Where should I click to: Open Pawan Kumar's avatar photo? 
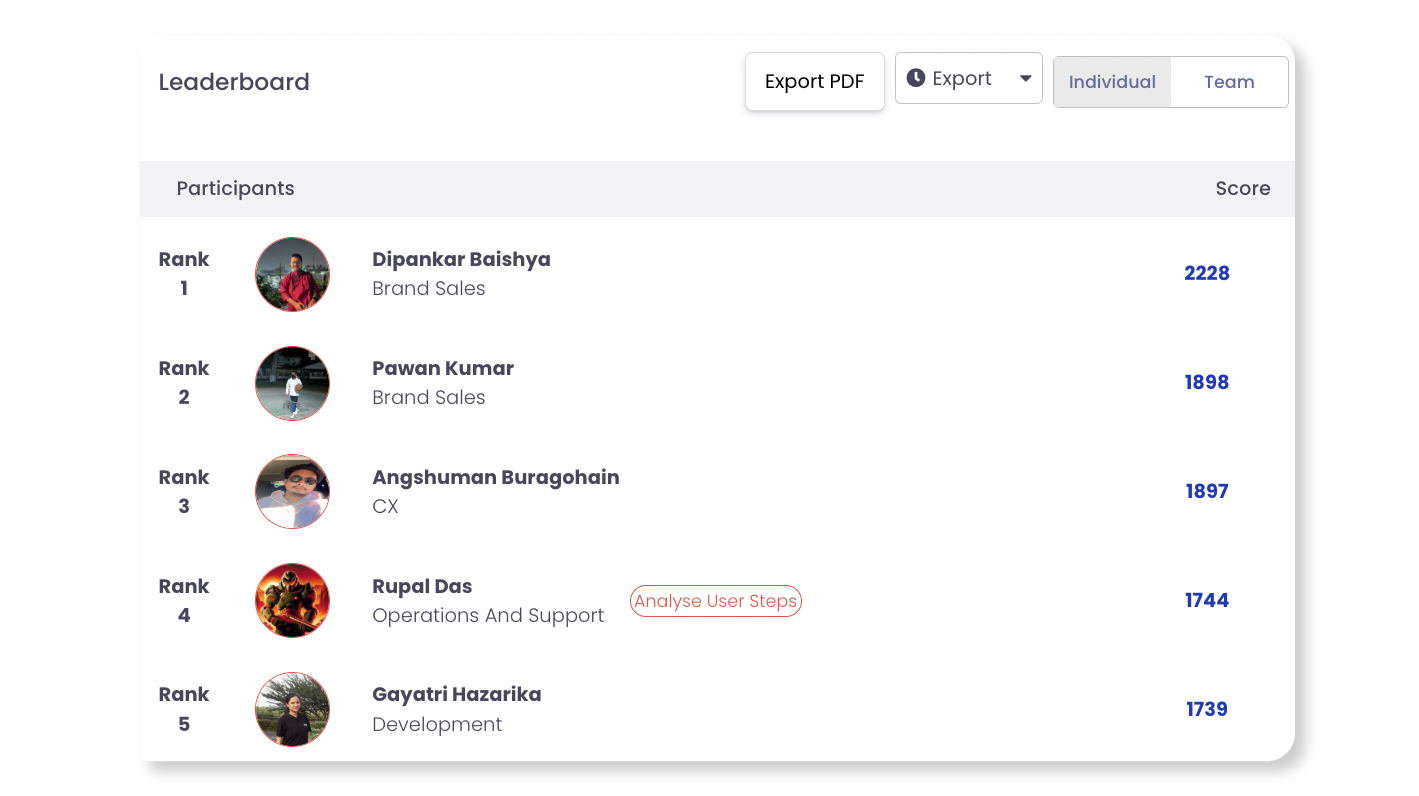click(x=292, y=383)
